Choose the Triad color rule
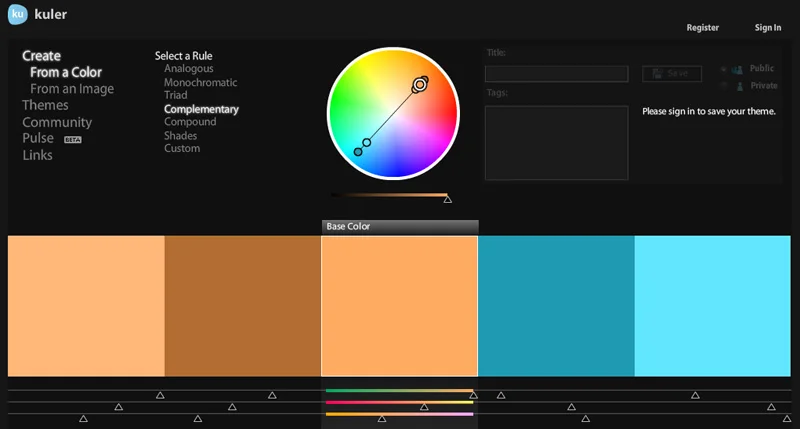The width and height of the screenshot is (800, 429). 176,95
